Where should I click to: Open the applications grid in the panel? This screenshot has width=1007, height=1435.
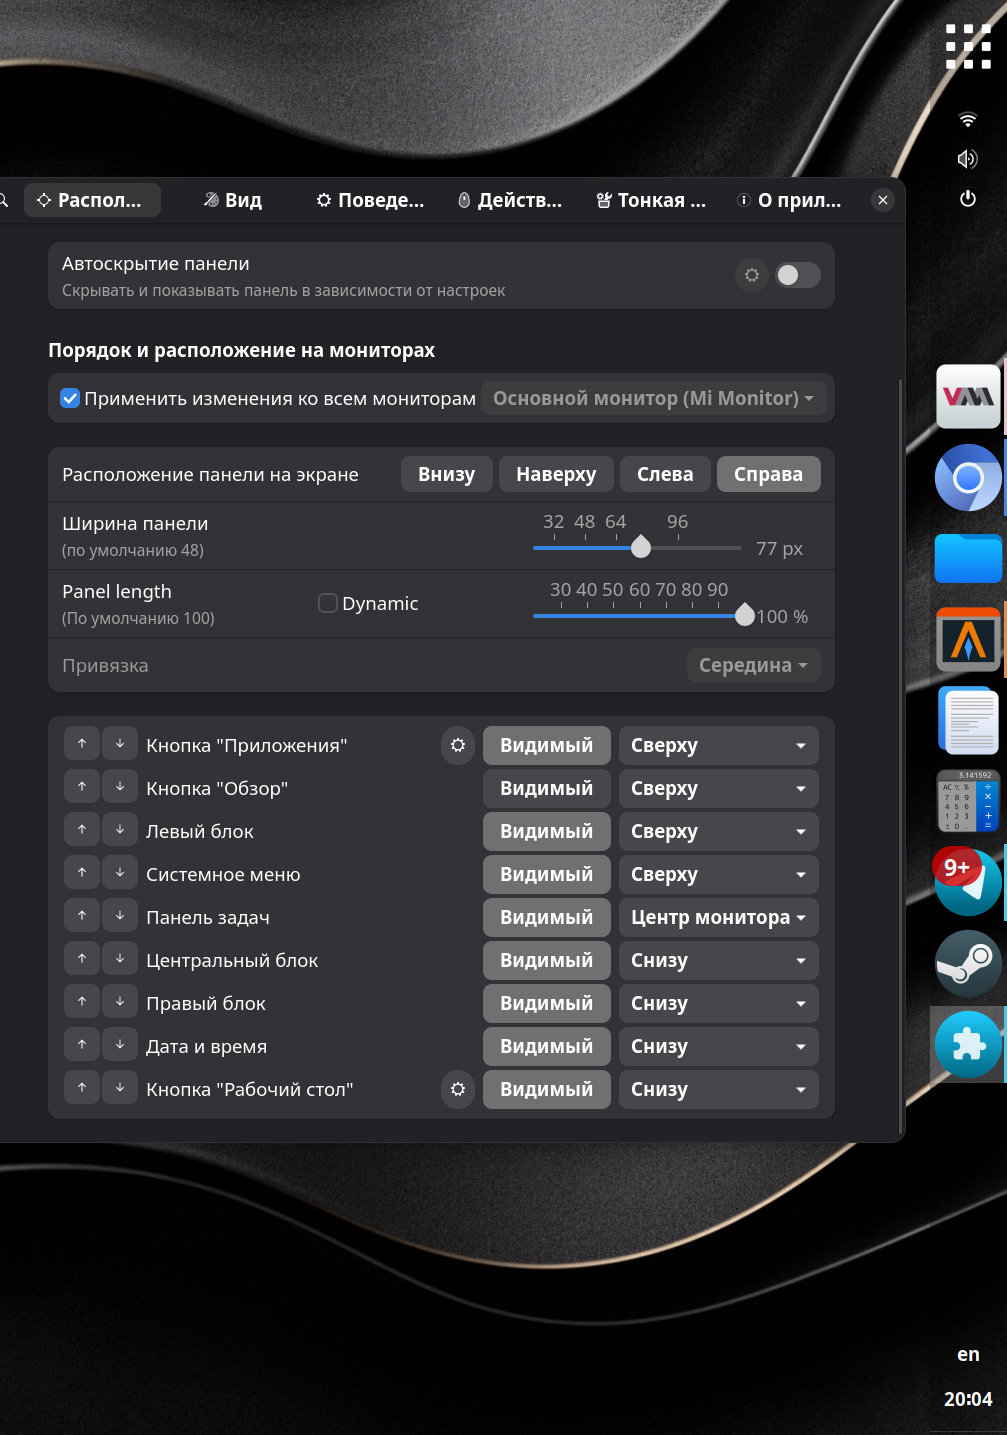click(968, 47)
